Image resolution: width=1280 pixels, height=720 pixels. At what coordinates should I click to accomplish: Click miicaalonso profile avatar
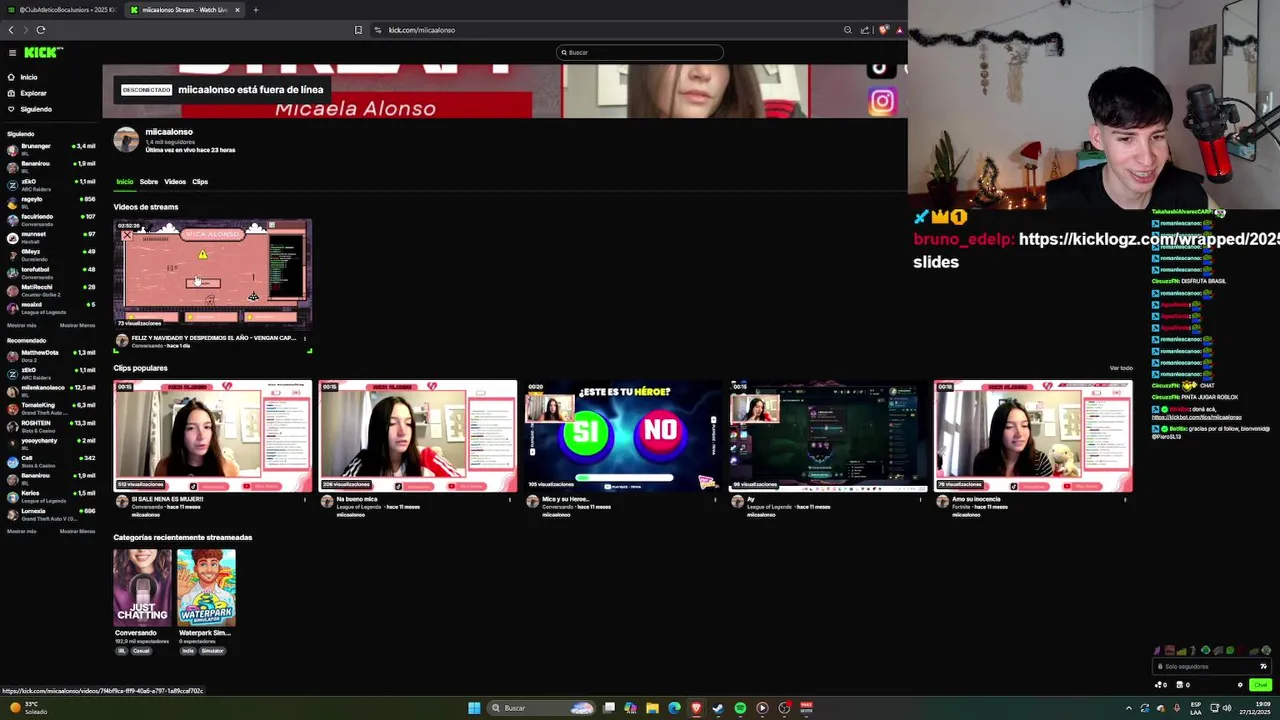[x=126, y=140]
